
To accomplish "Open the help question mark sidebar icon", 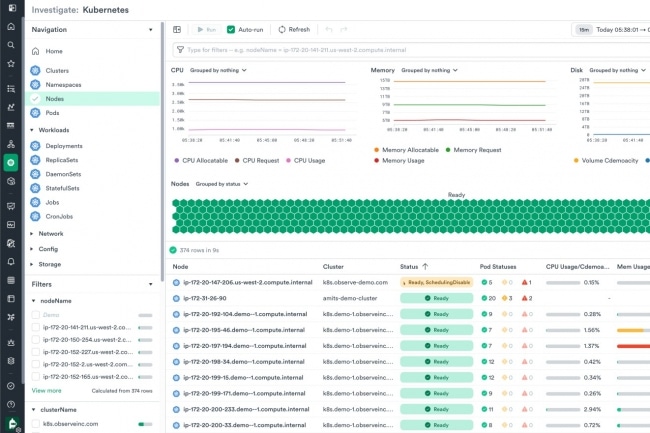I will [11, 404].
